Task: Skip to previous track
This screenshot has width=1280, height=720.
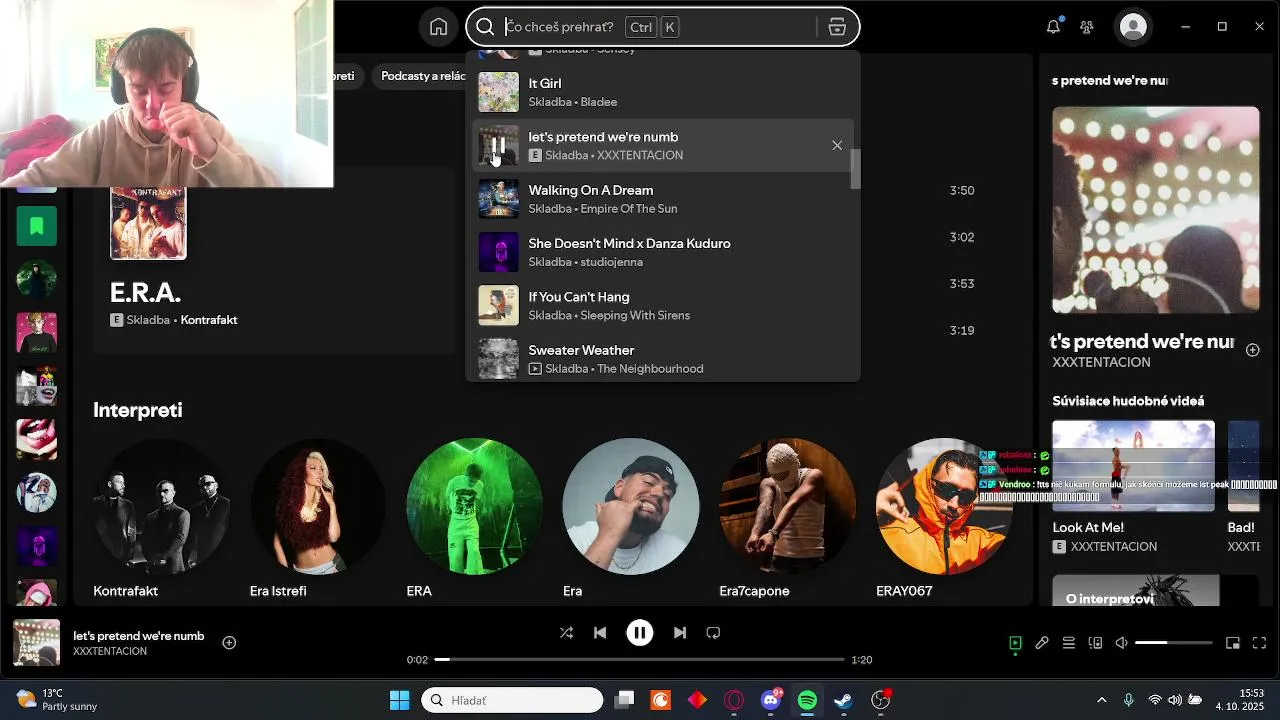Action: tap(600, 633)
